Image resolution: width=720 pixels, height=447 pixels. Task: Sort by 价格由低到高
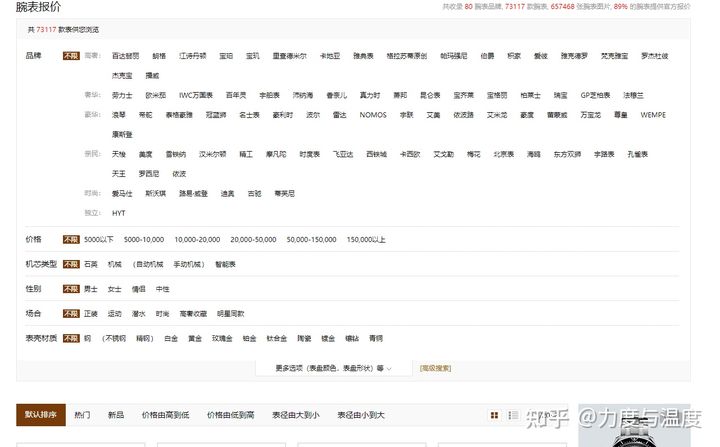231,415
